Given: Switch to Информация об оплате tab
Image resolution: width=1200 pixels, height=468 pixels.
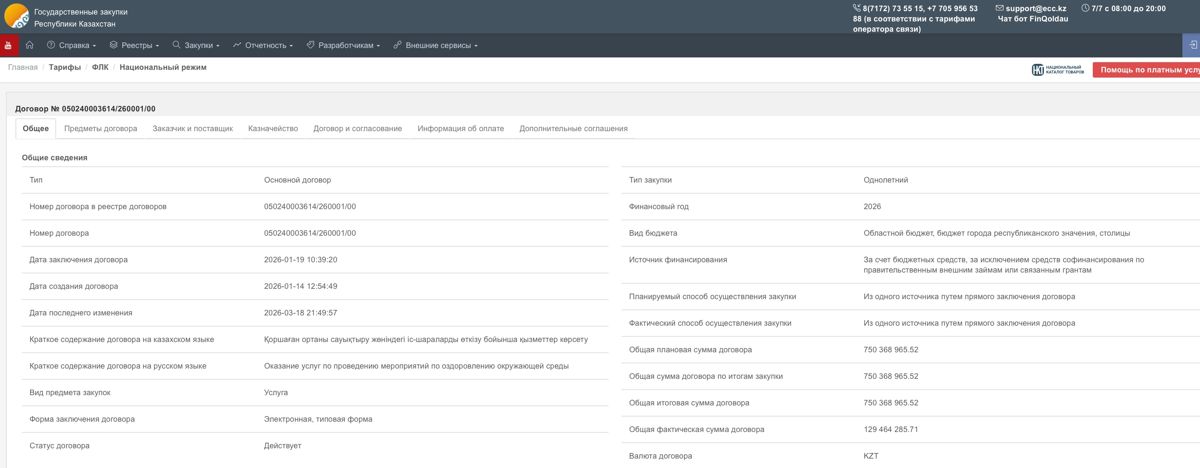Looking at the screenshot, I should 461,128.
